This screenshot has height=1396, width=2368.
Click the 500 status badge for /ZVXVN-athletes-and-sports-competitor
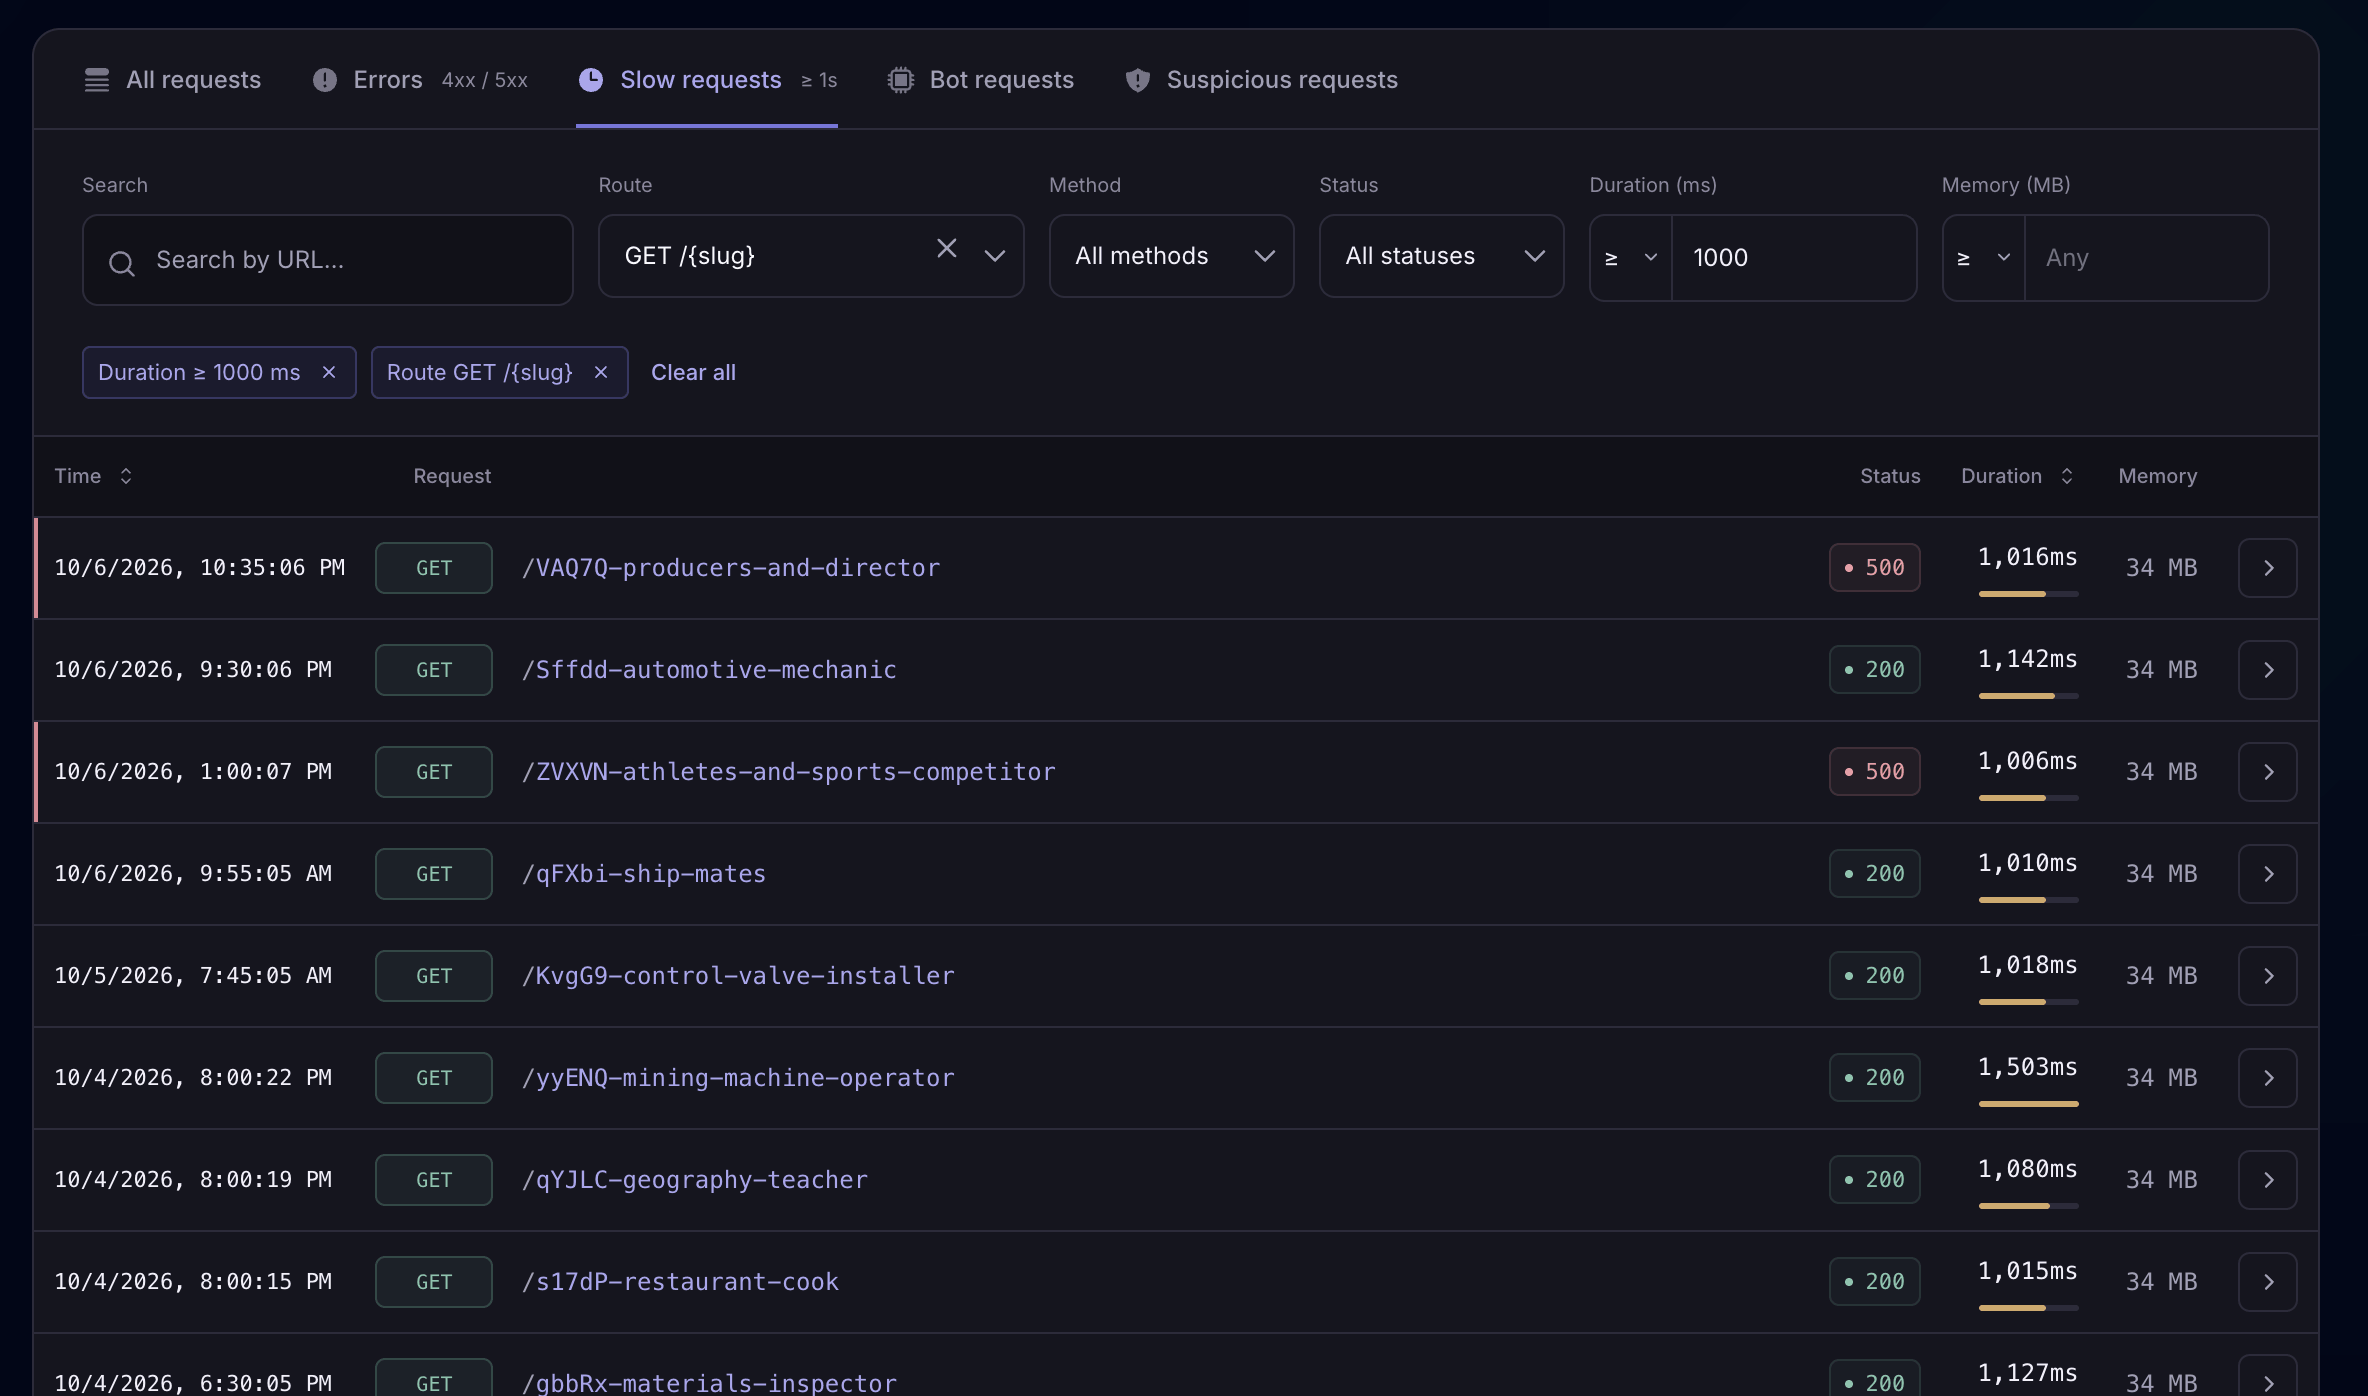point(1874,772)
